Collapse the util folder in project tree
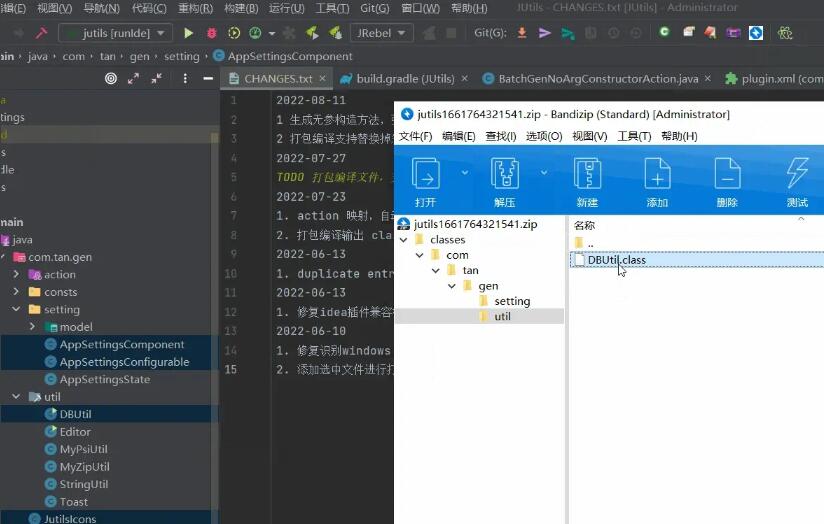Screen dimensions: 824x524 (x=16, y=397)
